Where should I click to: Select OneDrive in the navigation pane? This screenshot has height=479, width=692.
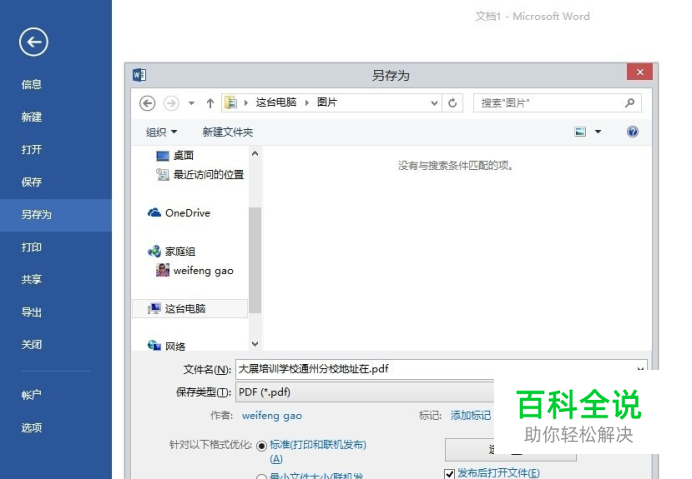tap(188, 213)
